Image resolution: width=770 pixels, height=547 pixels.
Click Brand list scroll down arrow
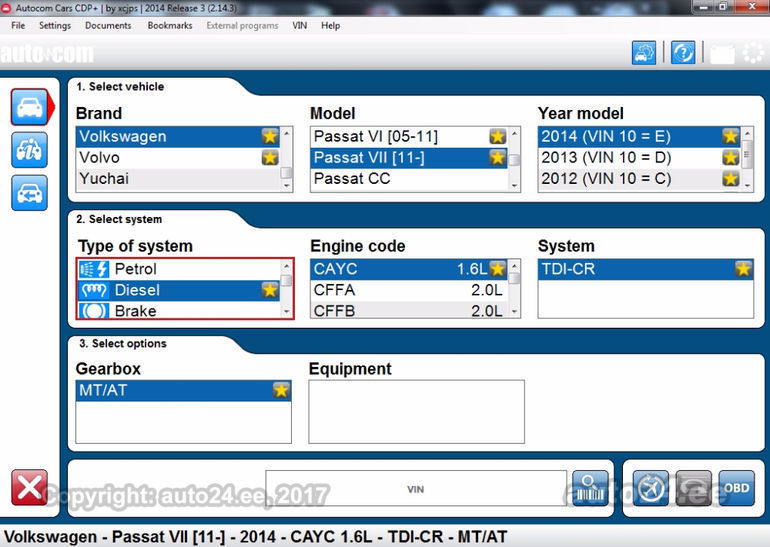tap(287, 186)
